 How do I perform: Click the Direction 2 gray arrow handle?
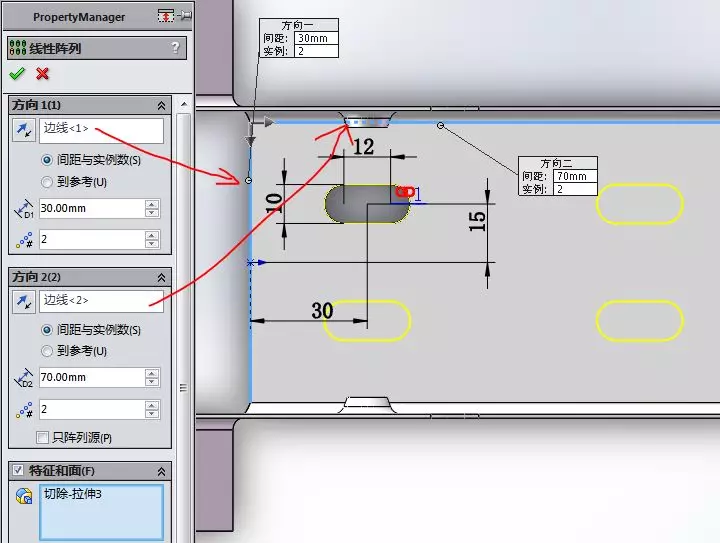tap(267, 122)
